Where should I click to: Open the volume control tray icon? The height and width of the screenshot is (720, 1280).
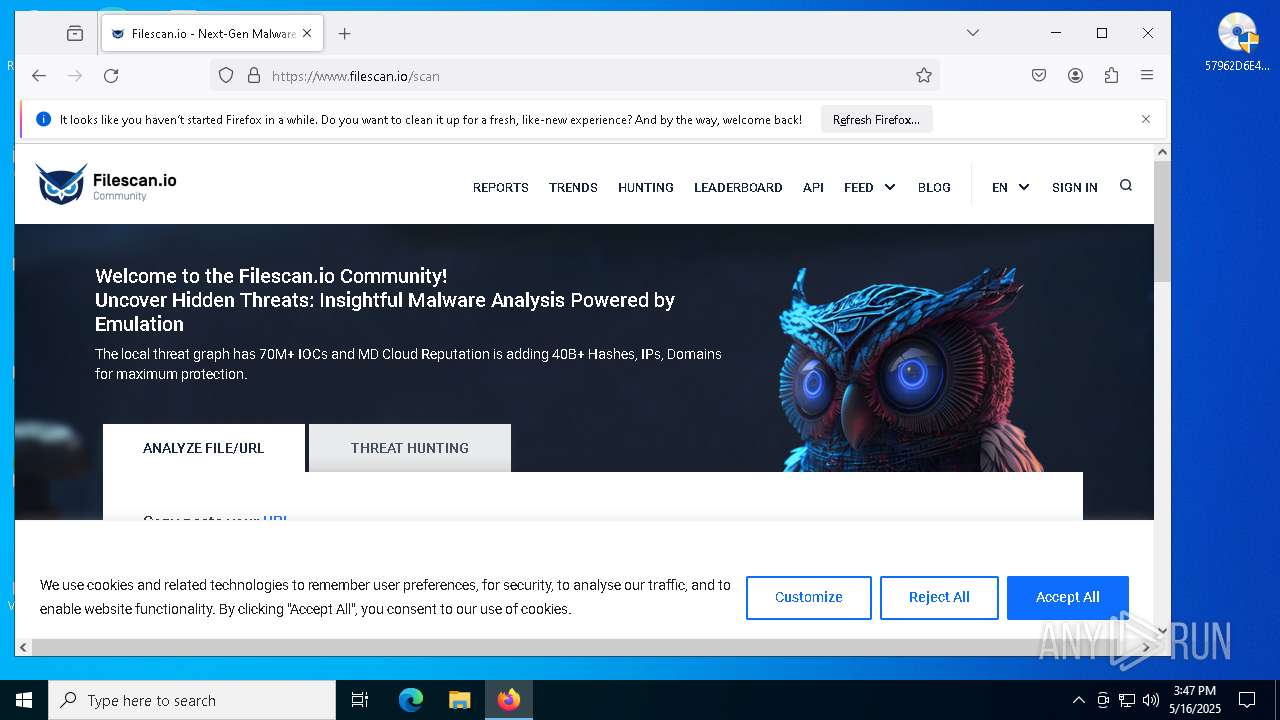coord(1151,700)
